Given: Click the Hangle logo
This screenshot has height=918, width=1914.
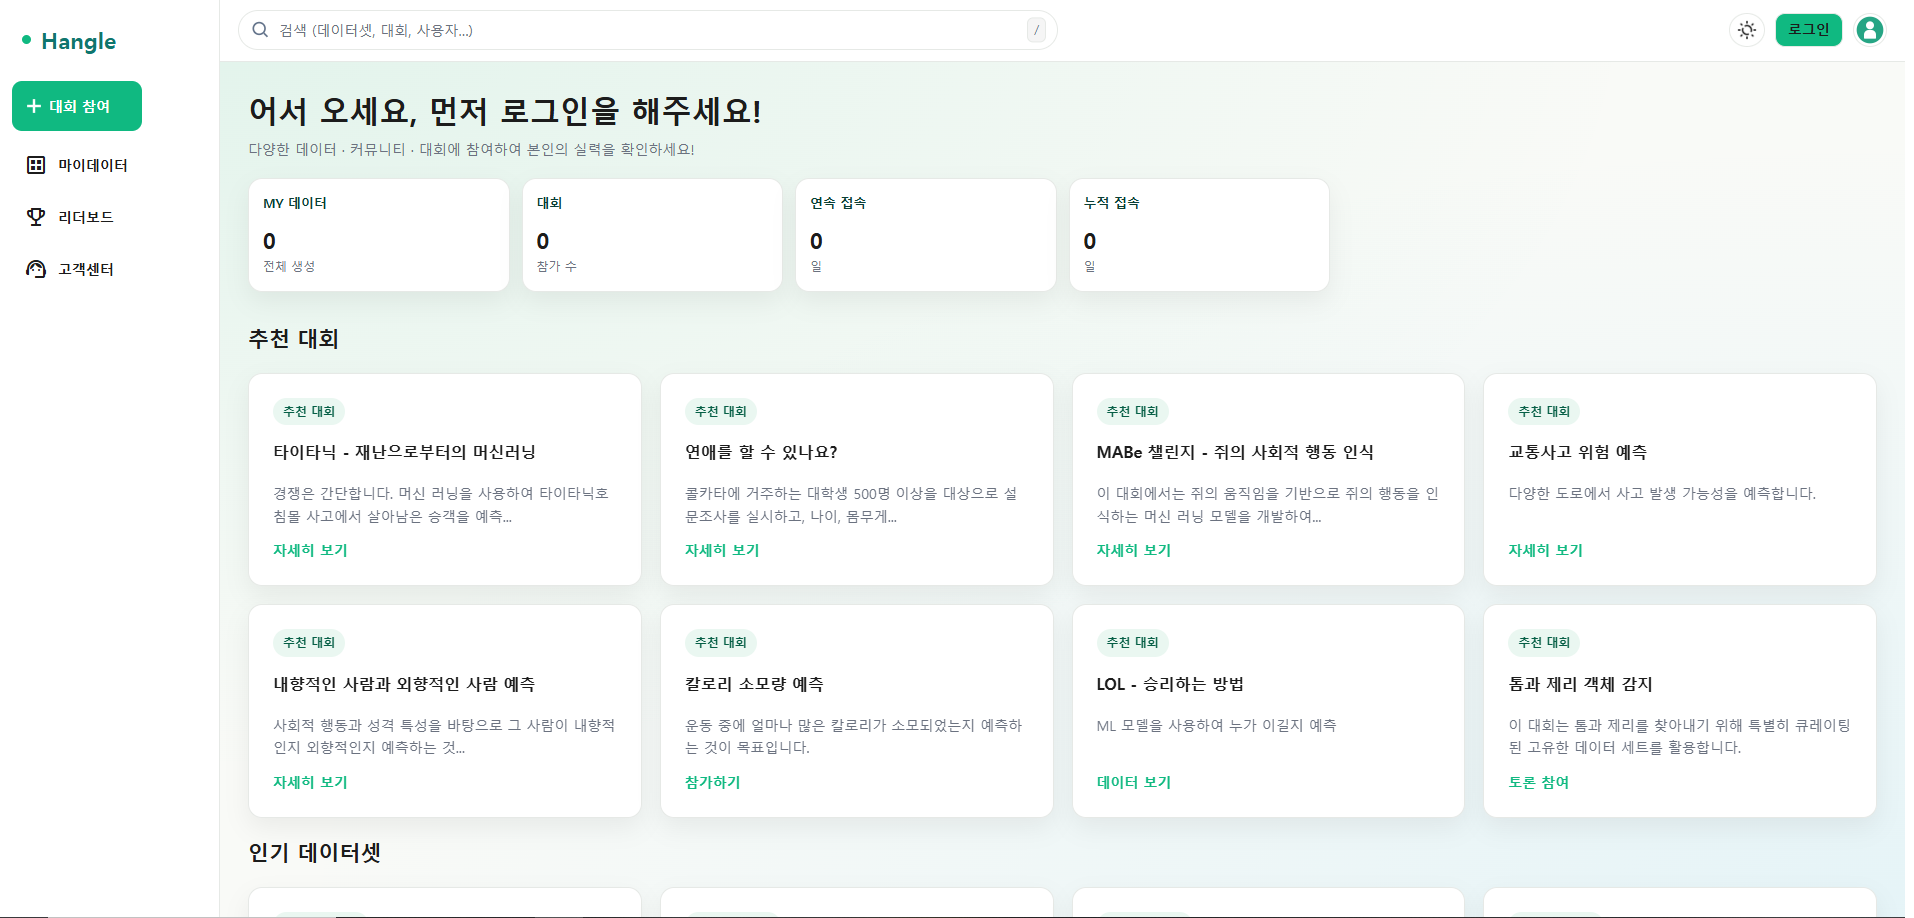Looking at the screenshot, I should 69,41.
